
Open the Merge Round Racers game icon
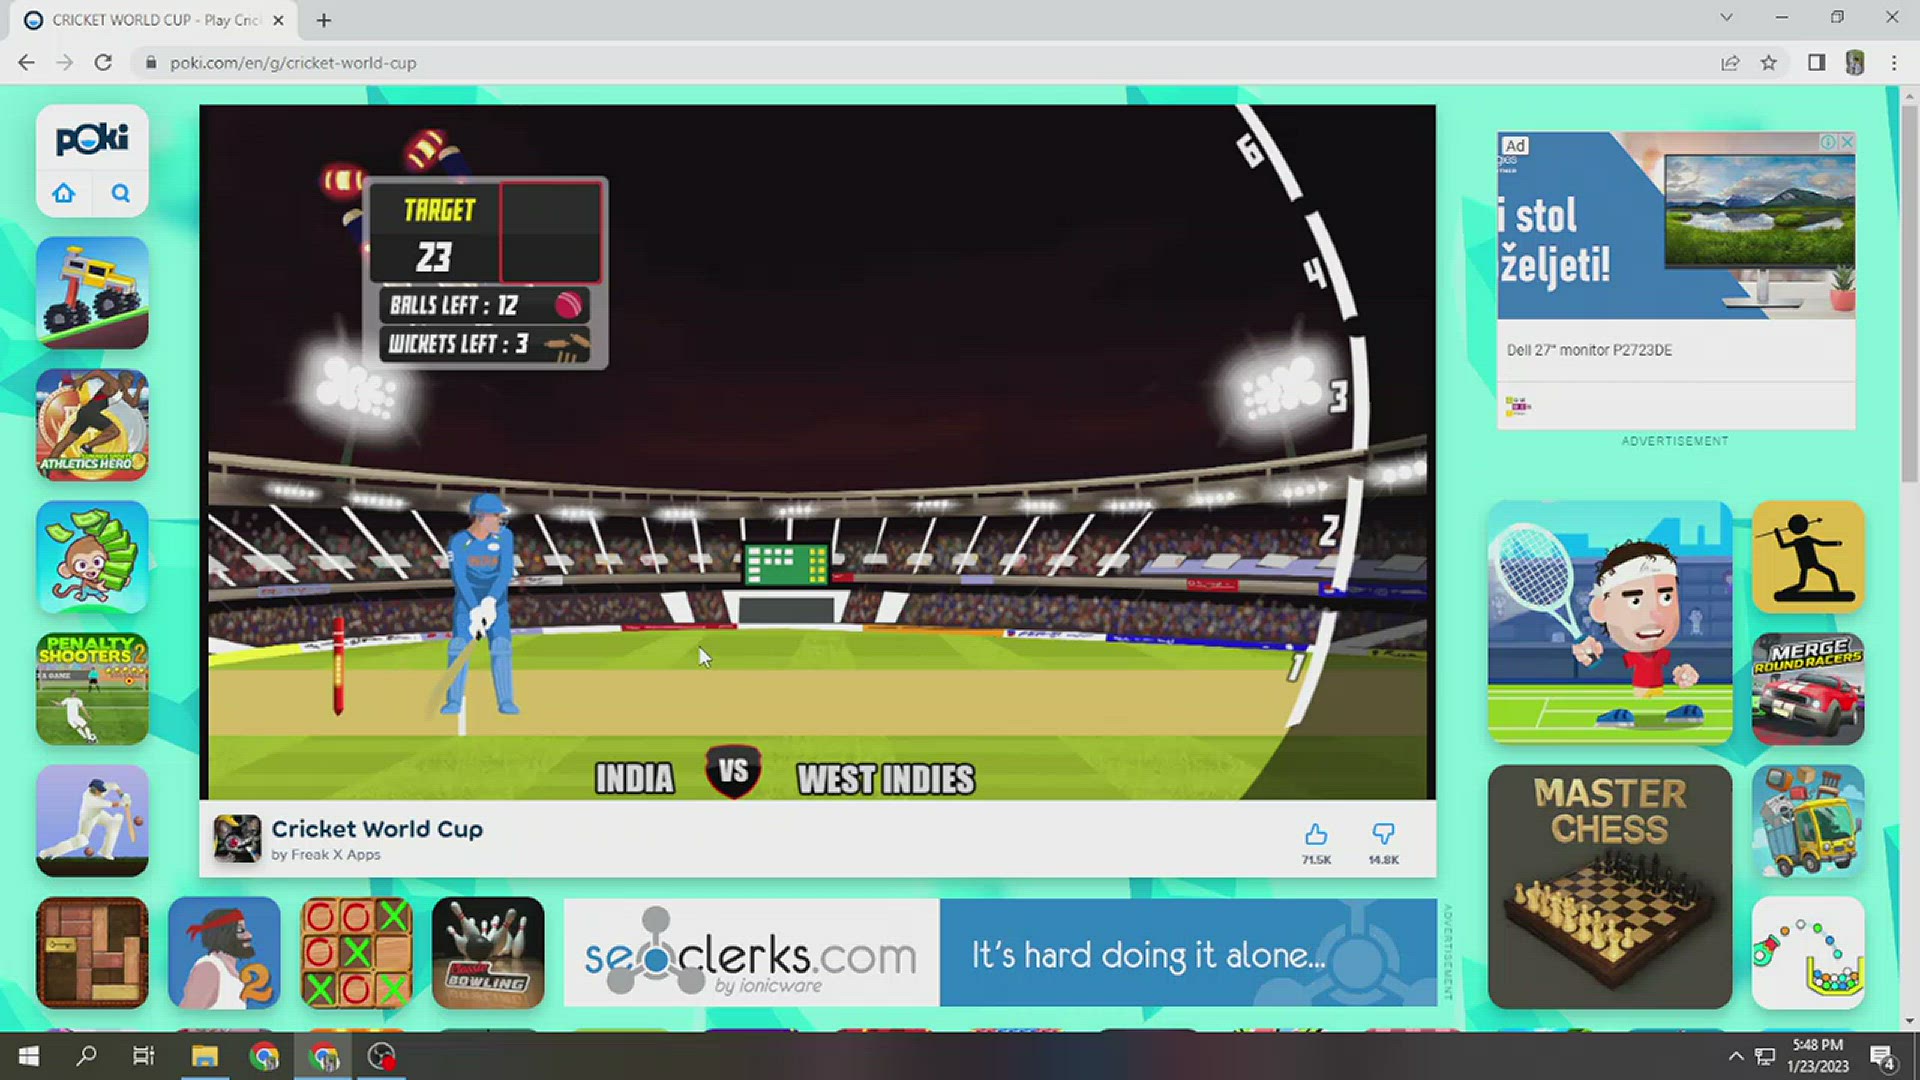pos(1806,689)
